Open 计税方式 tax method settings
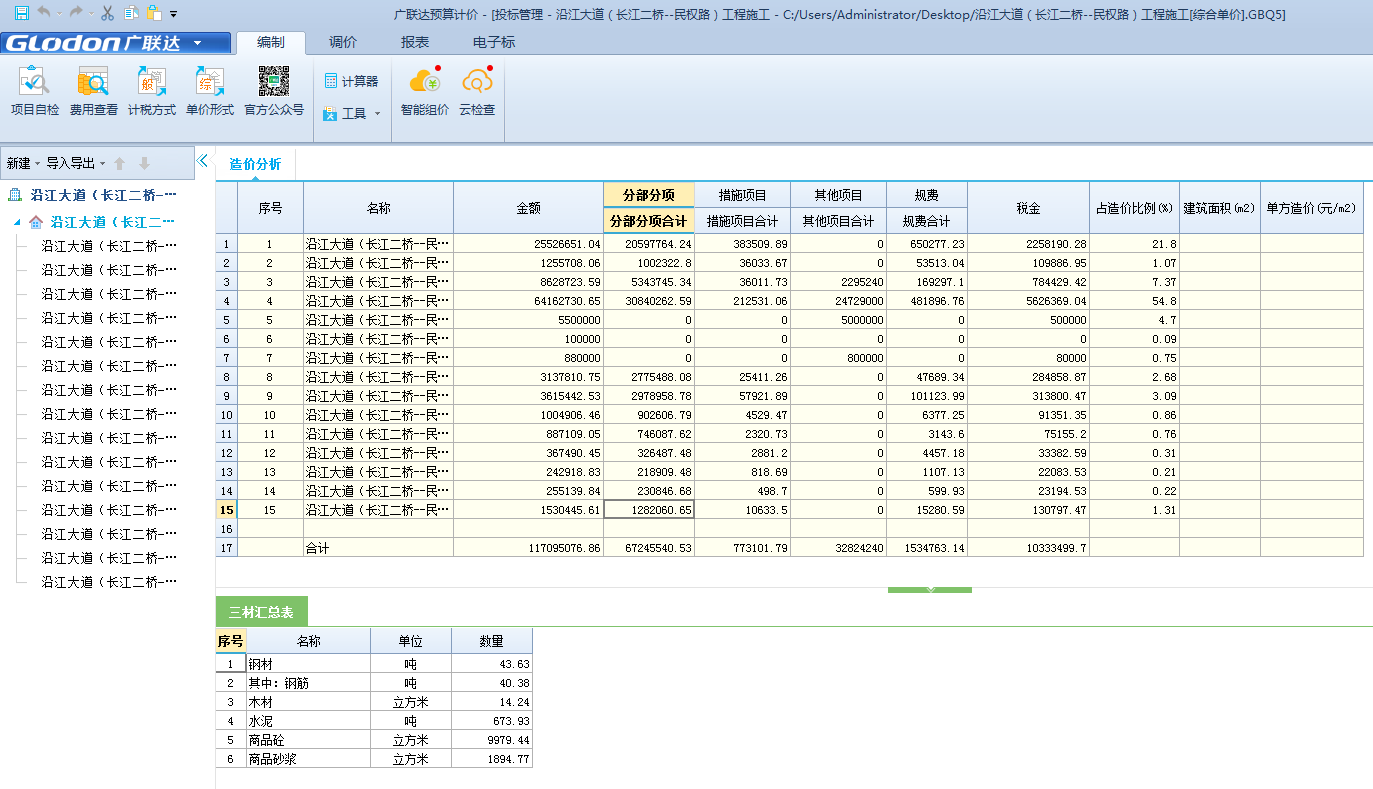Viewport: 1373px width, 789px height. click(152, 92)
